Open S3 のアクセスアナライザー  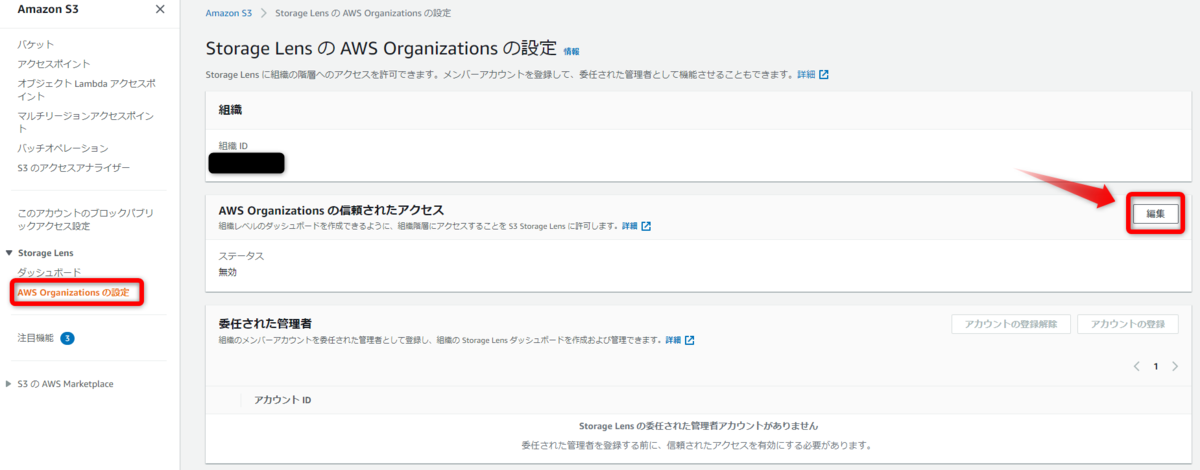point(74,167)
